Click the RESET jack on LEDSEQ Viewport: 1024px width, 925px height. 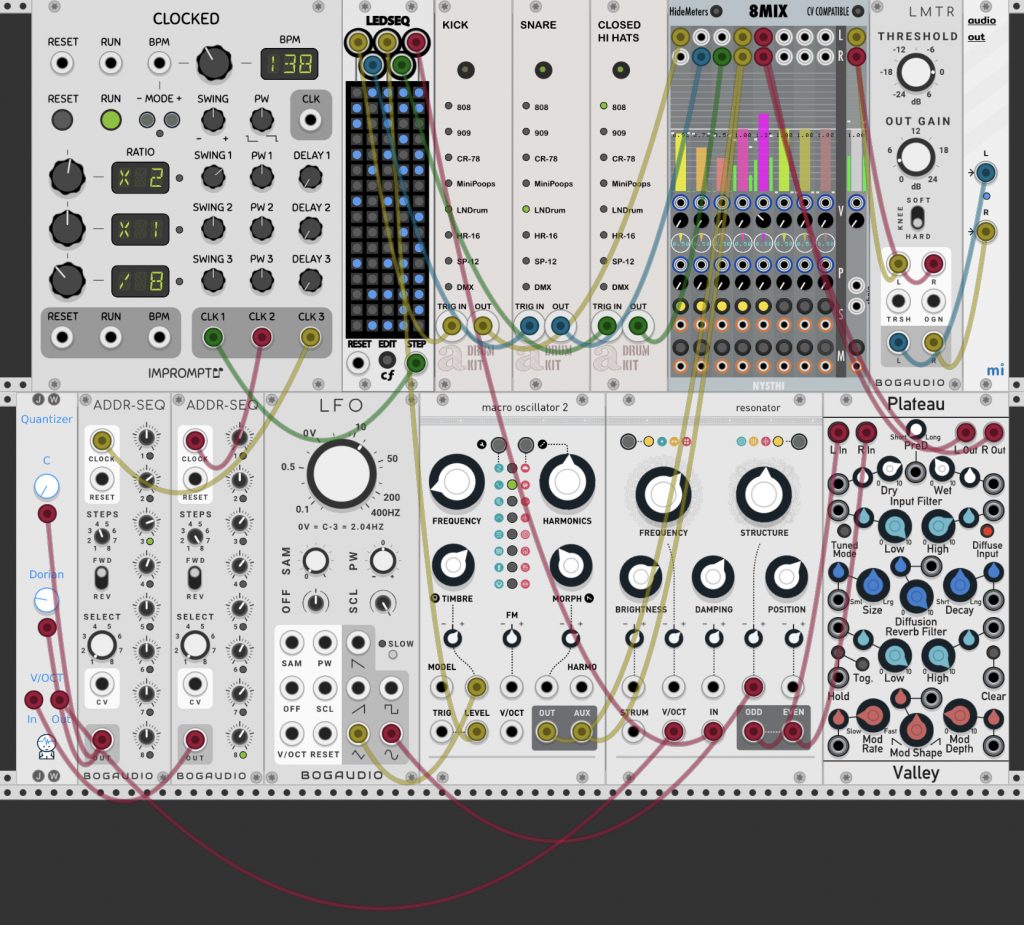[358, 363]
